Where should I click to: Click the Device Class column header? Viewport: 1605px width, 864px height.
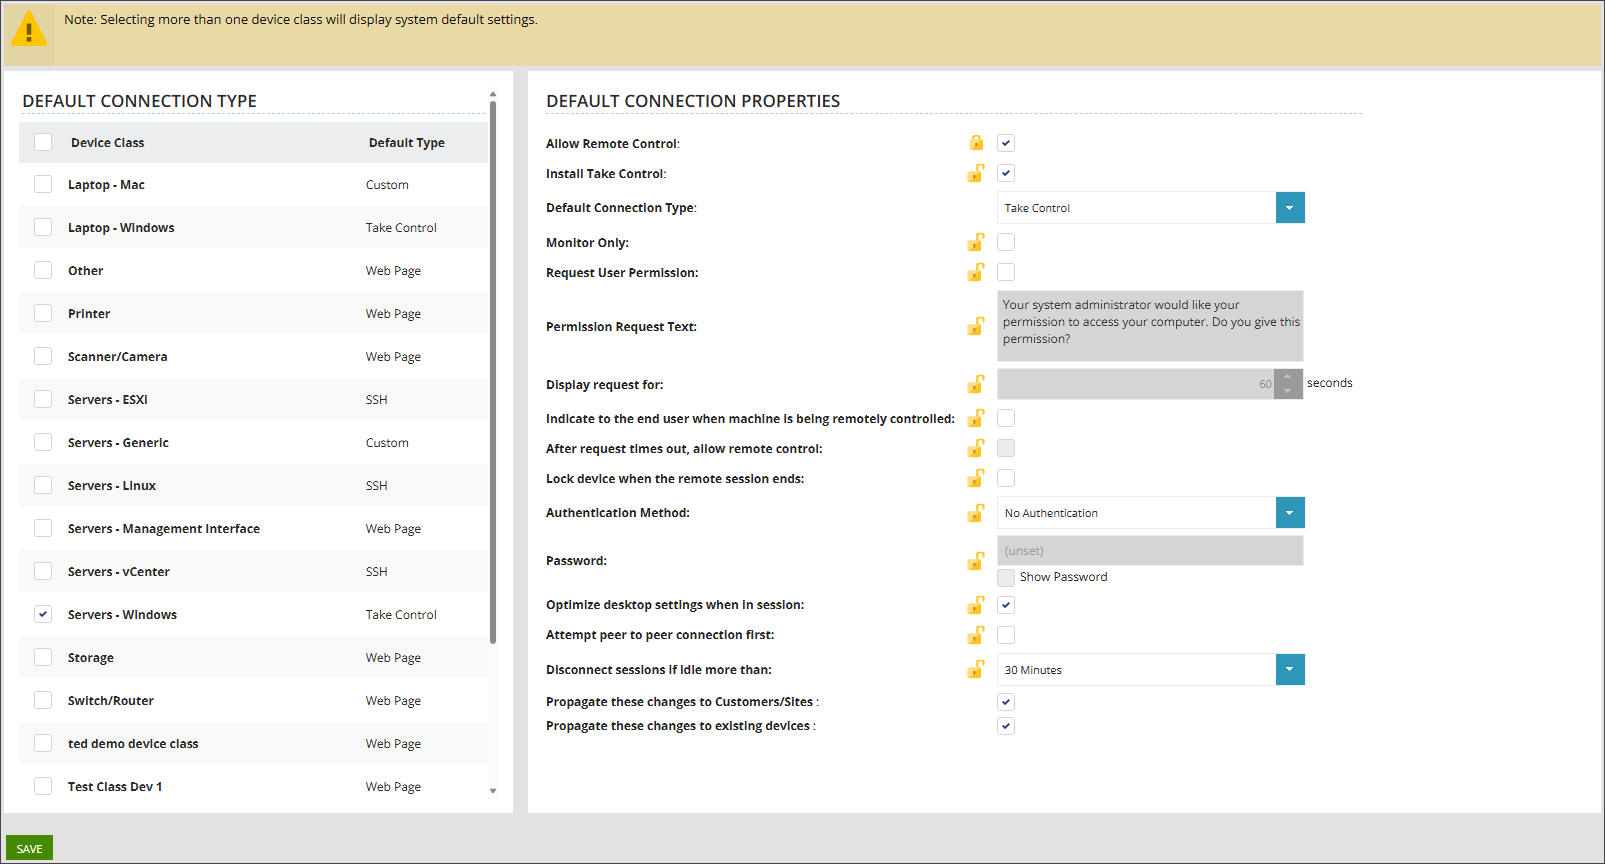(x=107, y=143)
